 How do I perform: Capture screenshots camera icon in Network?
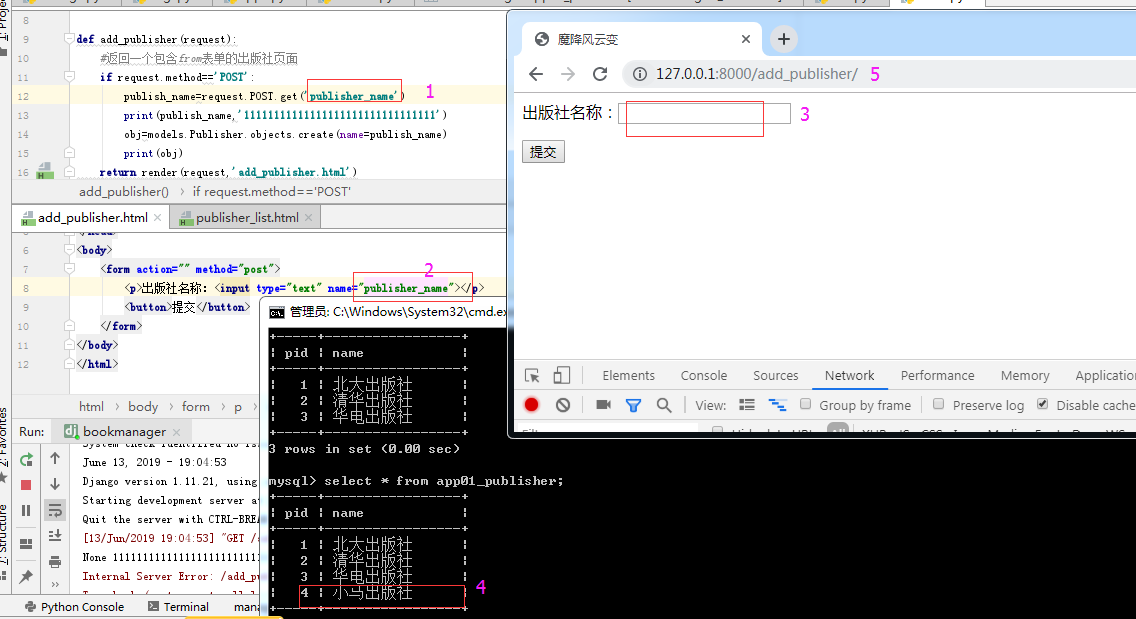[x=603, y=404]
